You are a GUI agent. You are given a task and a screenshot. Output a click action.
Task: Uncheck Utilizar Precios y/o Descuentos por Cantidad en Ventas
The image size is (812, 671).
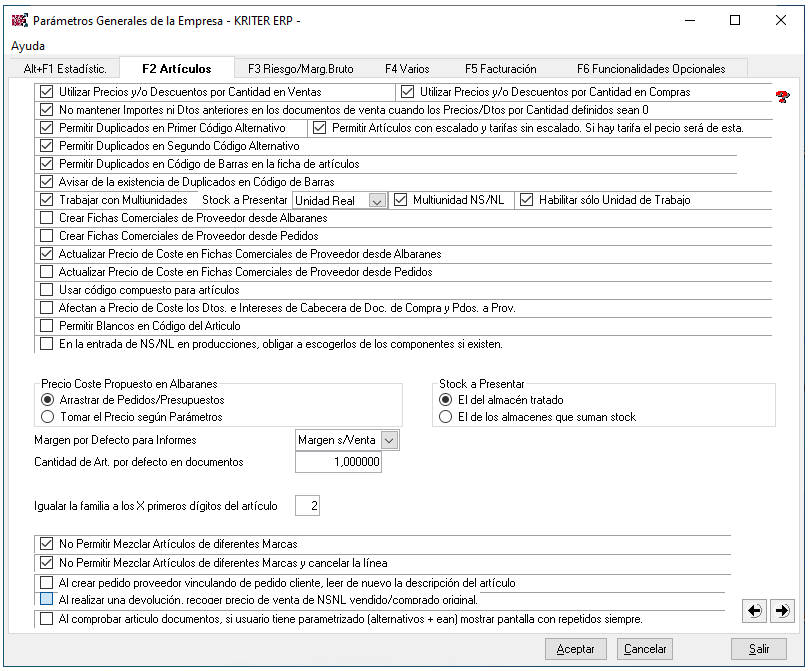pyautogui.click(x=47, y=92)
